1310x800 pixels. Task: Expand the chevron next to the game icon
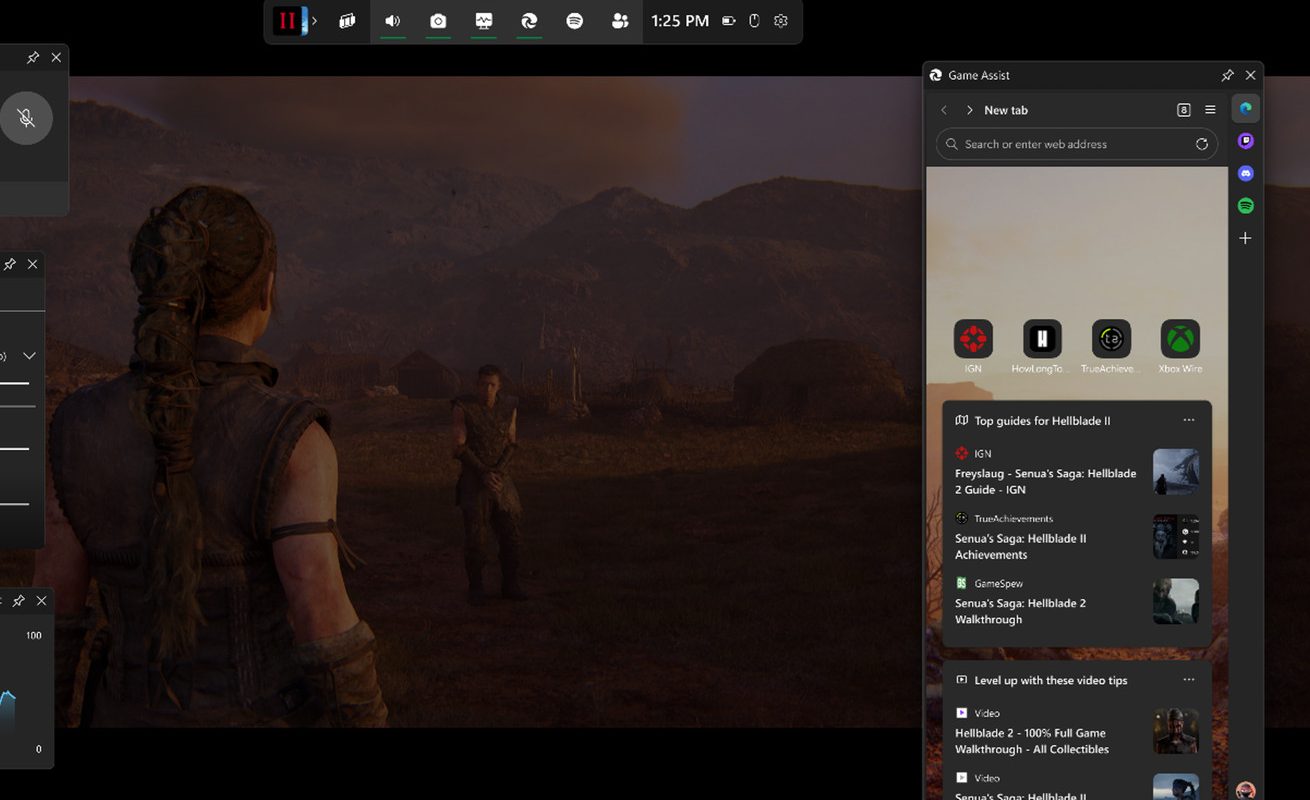click(314, 21)
